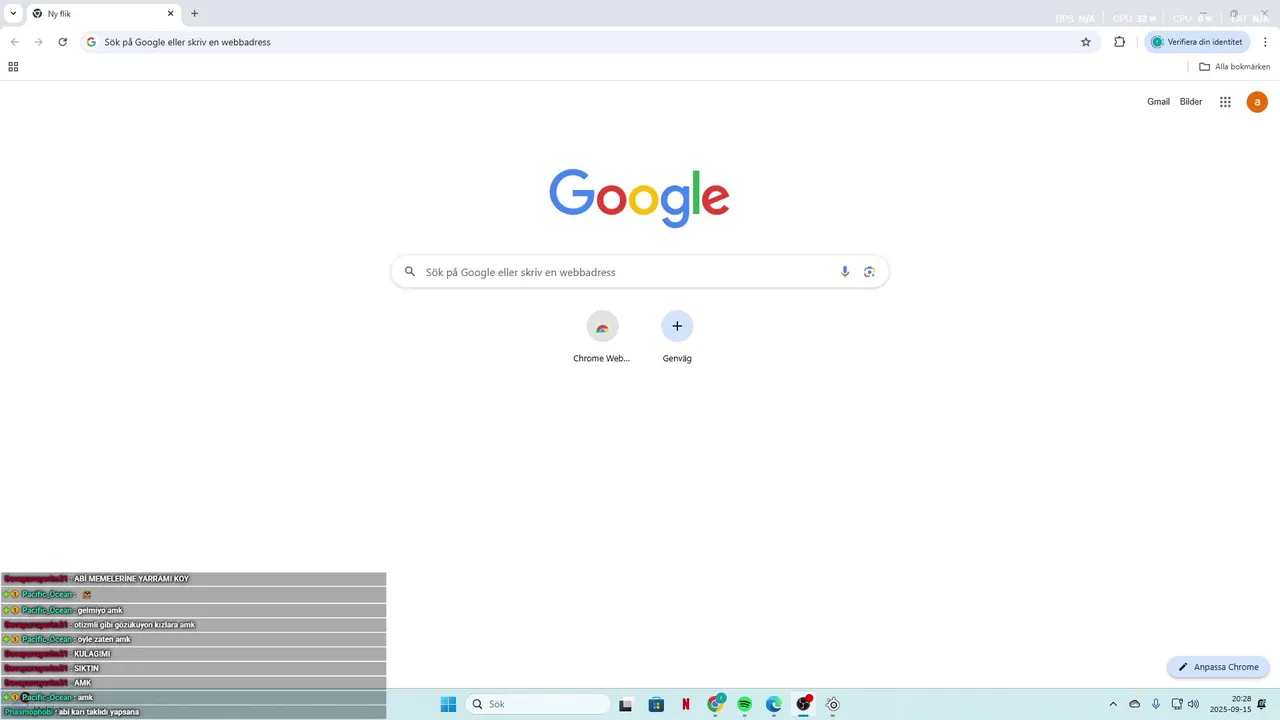Expand the tab search dropdown chevron

click(x=13, y=14)
